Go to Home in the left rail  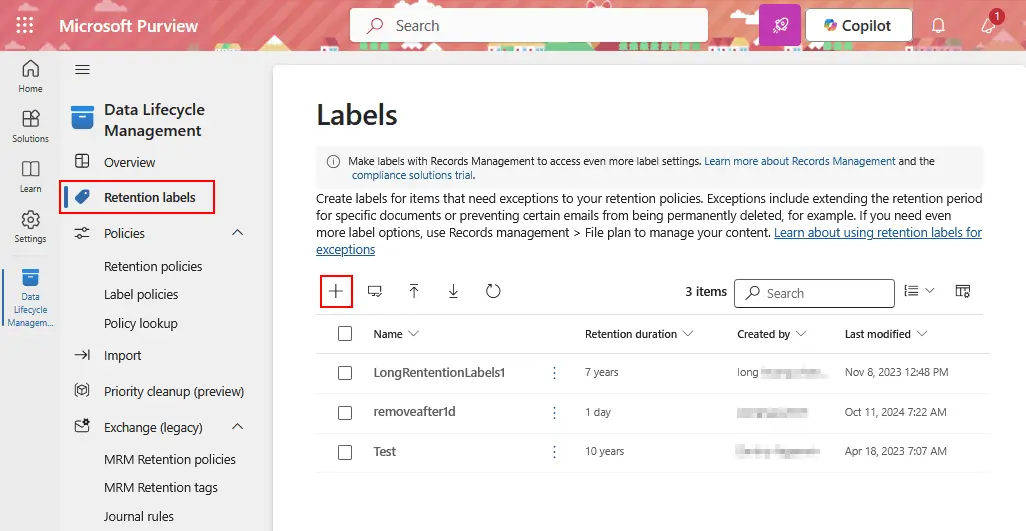[x=30, y=76]
